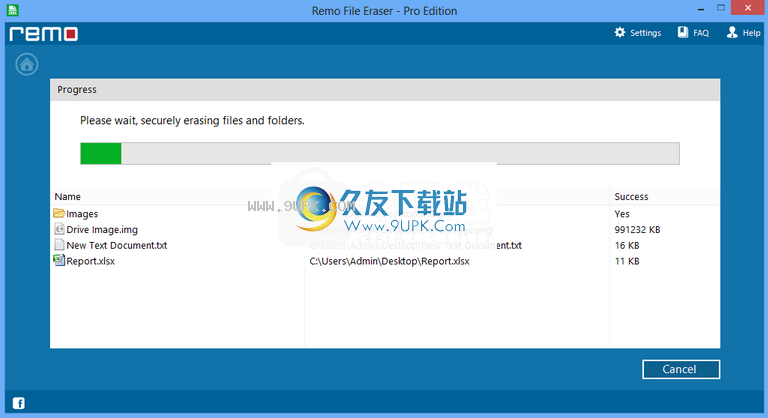Screen dimensions: 768x418
Task: Minimize the Remo File Eraser window
Action: click(701, 8)
